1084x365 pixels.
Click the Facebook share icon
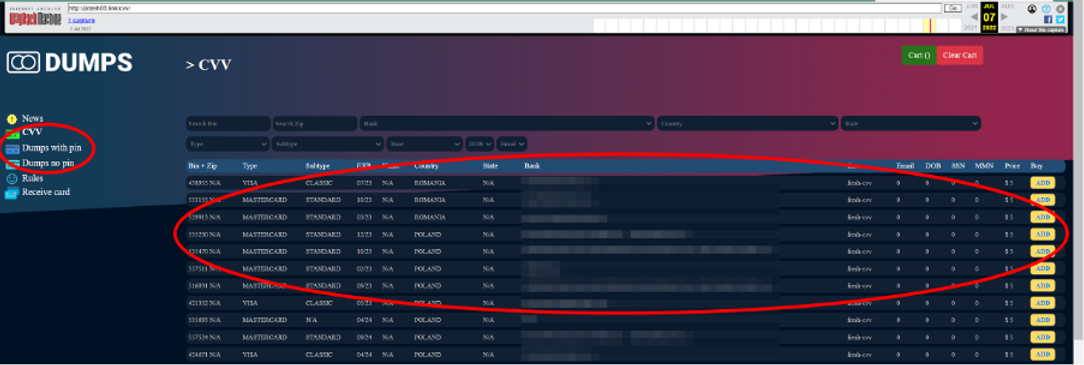pyautogui.click(x=1048, y=19)
